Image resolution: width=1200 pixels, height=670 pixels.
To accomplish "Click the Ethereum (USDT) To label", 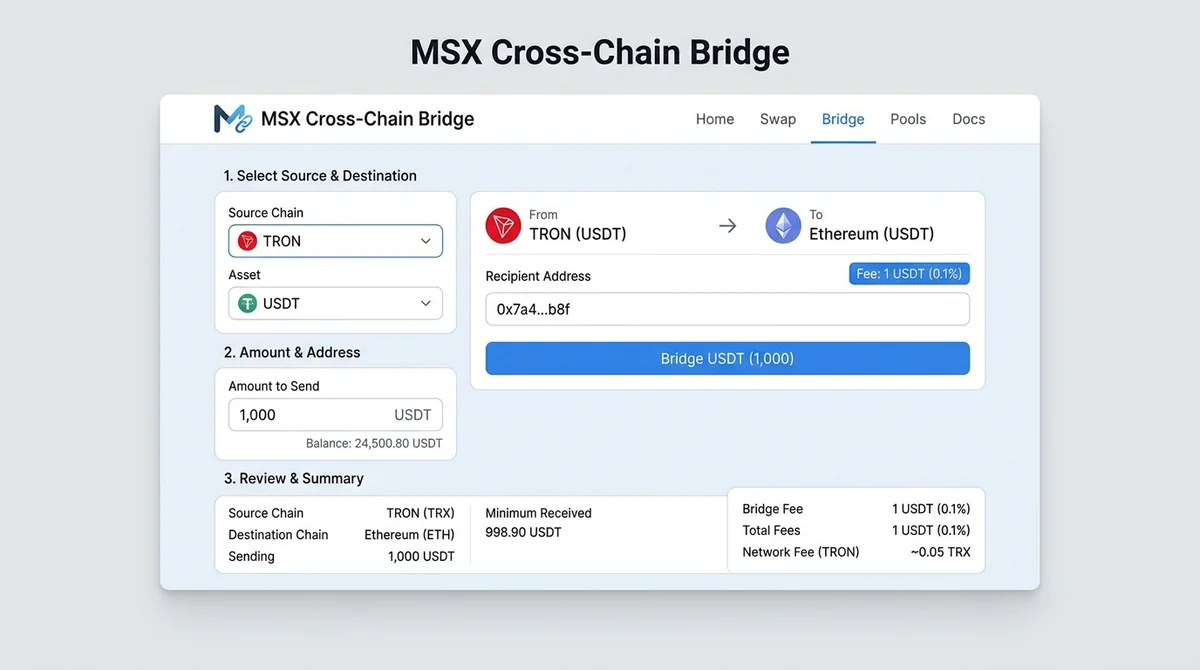I will 871,234.
